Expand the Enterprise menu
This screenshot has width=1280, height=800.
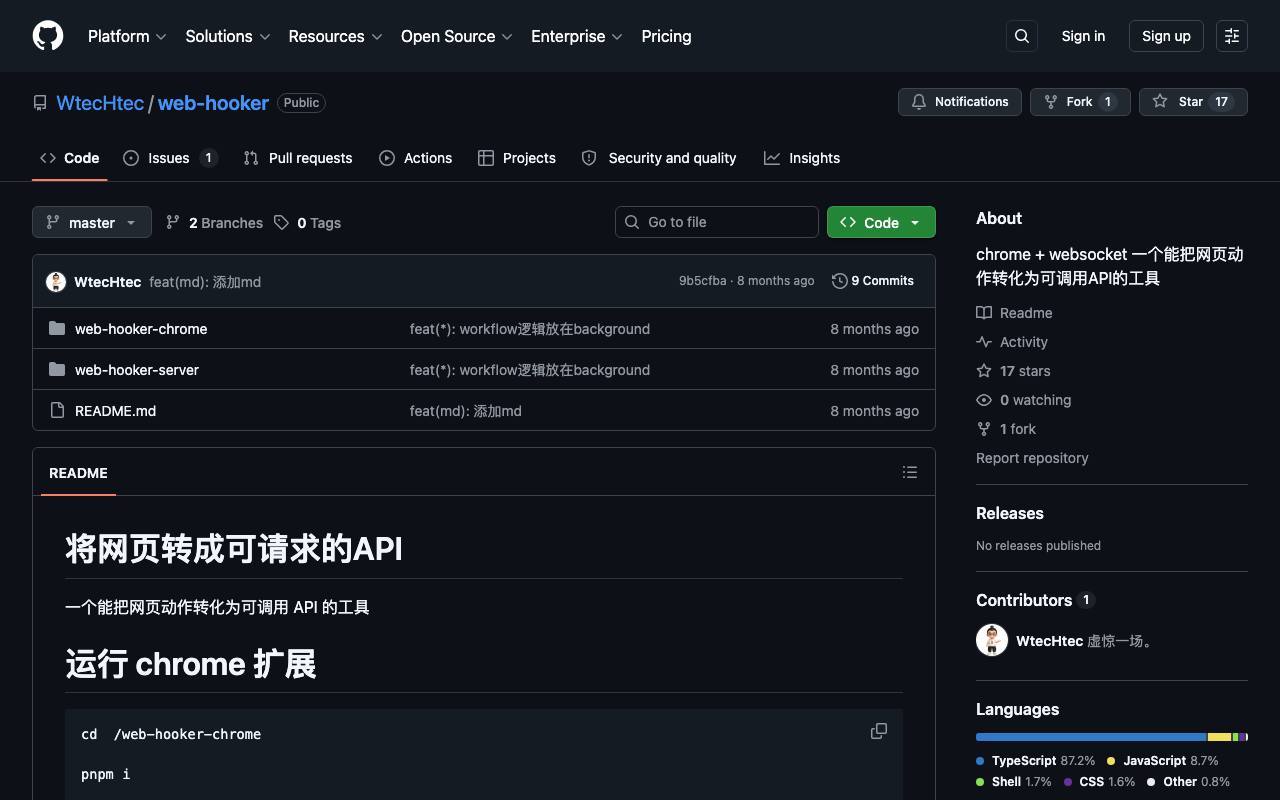(x=577, y=36)
